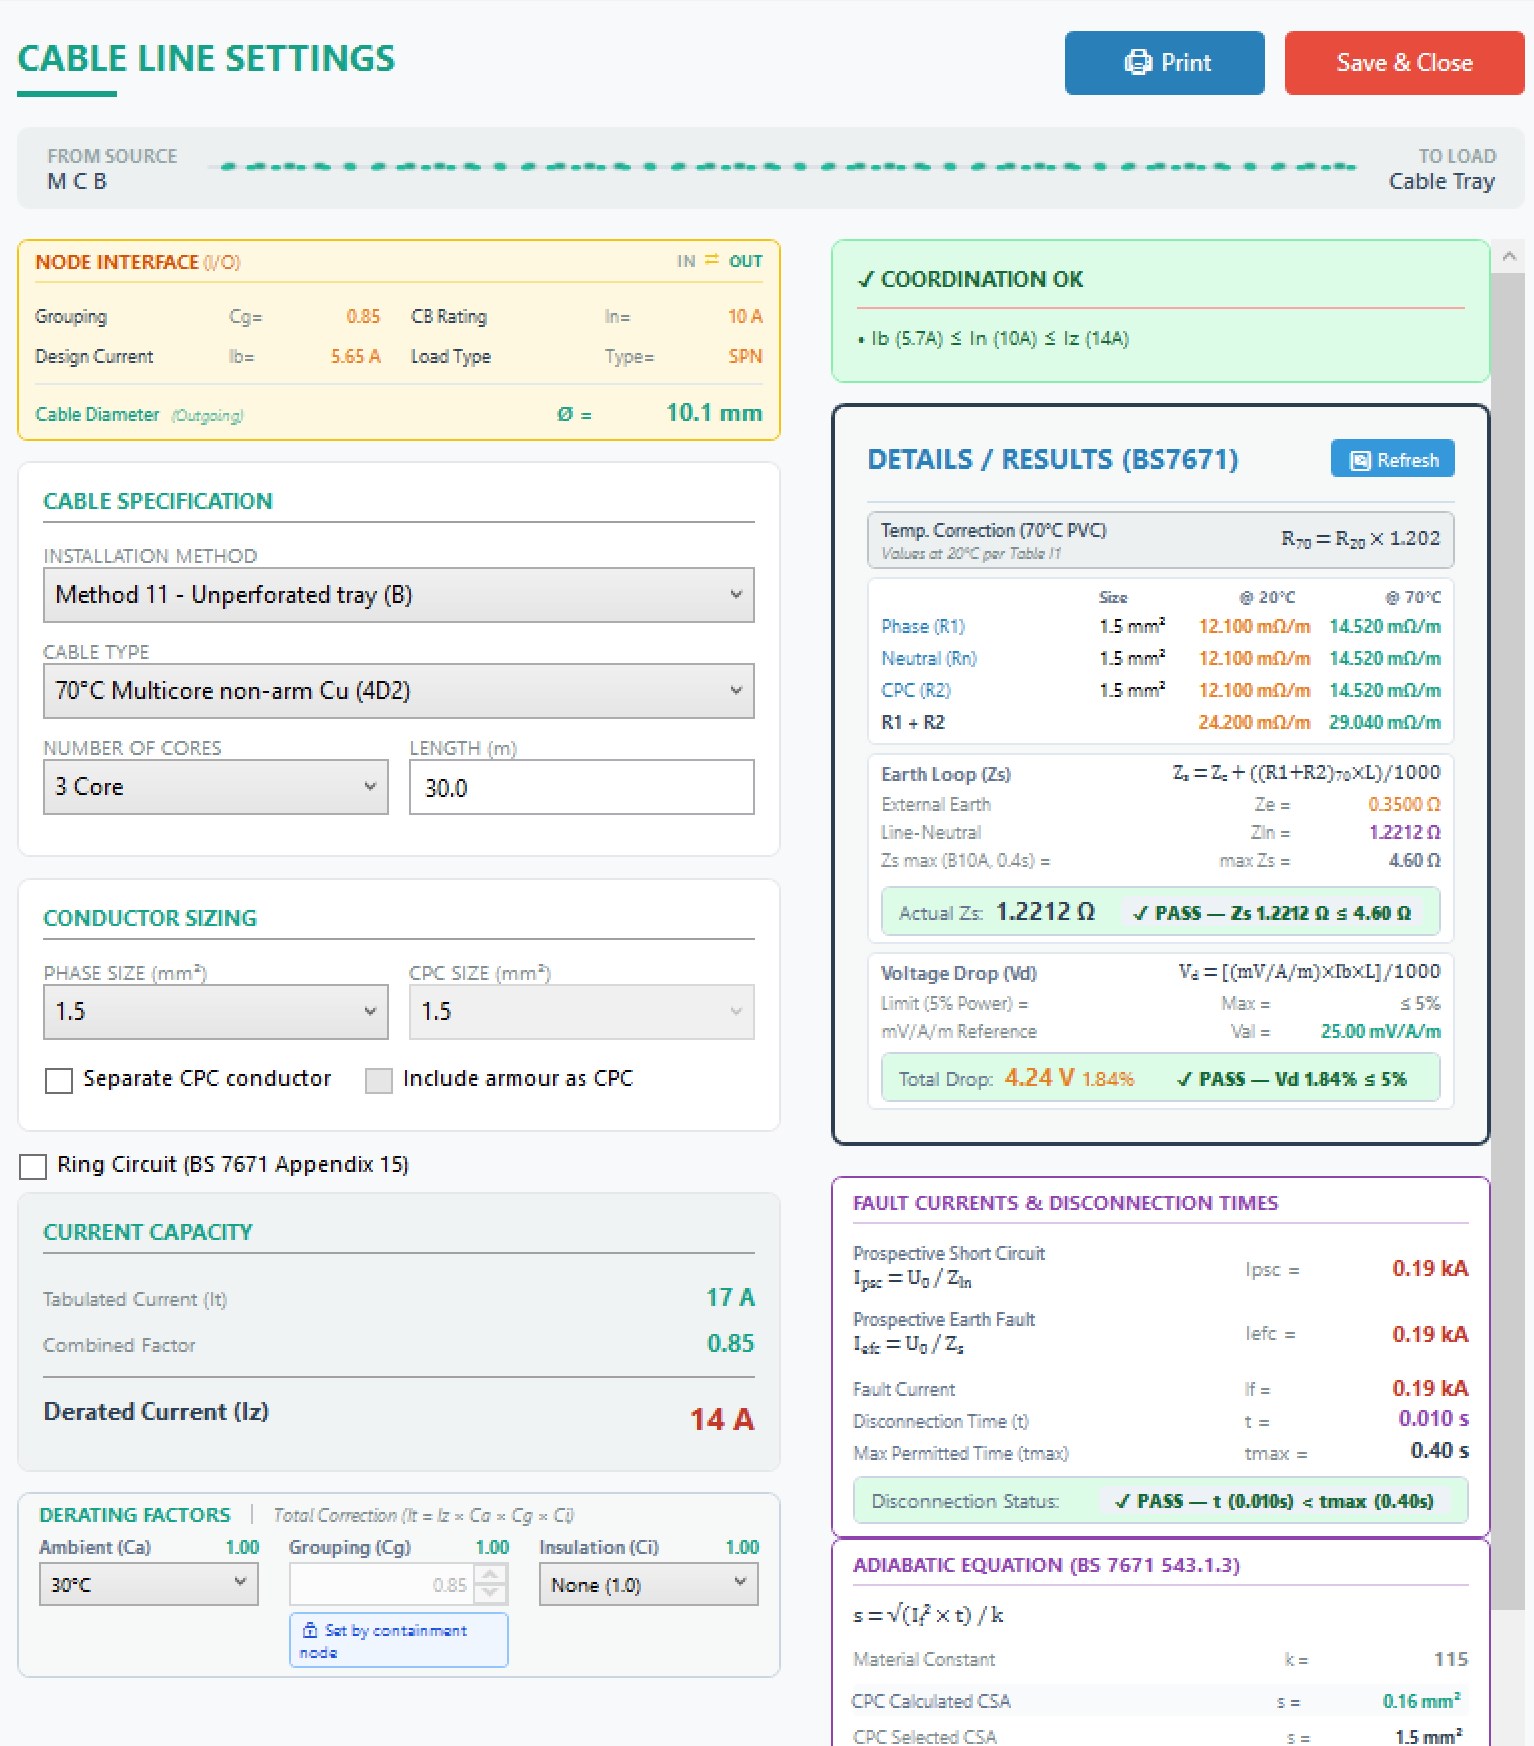The height and width of the screenshot is (1746, 1534).
Task: Click the lock icon in containment note
Action: pos(310,1630)
